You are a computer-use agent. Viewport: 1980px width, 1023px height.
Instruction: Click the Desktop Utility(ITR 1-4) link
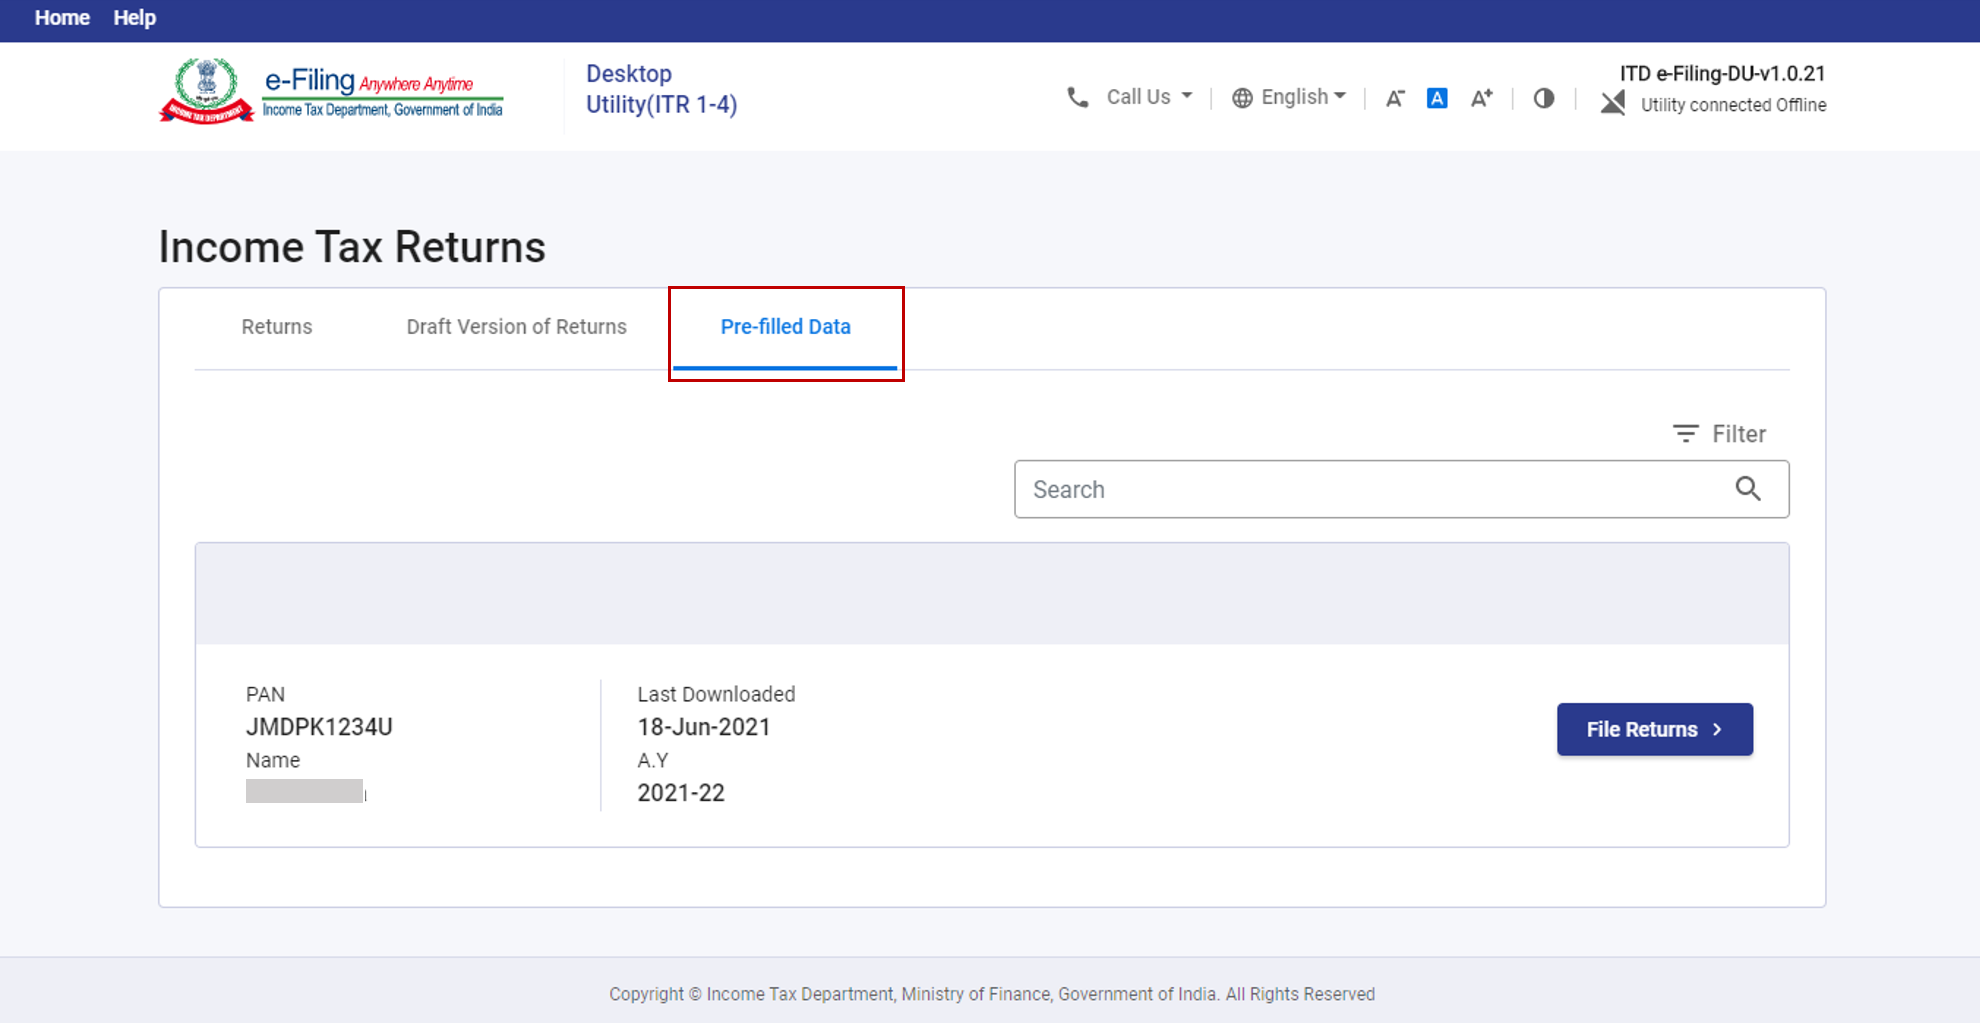pos(661,88)
